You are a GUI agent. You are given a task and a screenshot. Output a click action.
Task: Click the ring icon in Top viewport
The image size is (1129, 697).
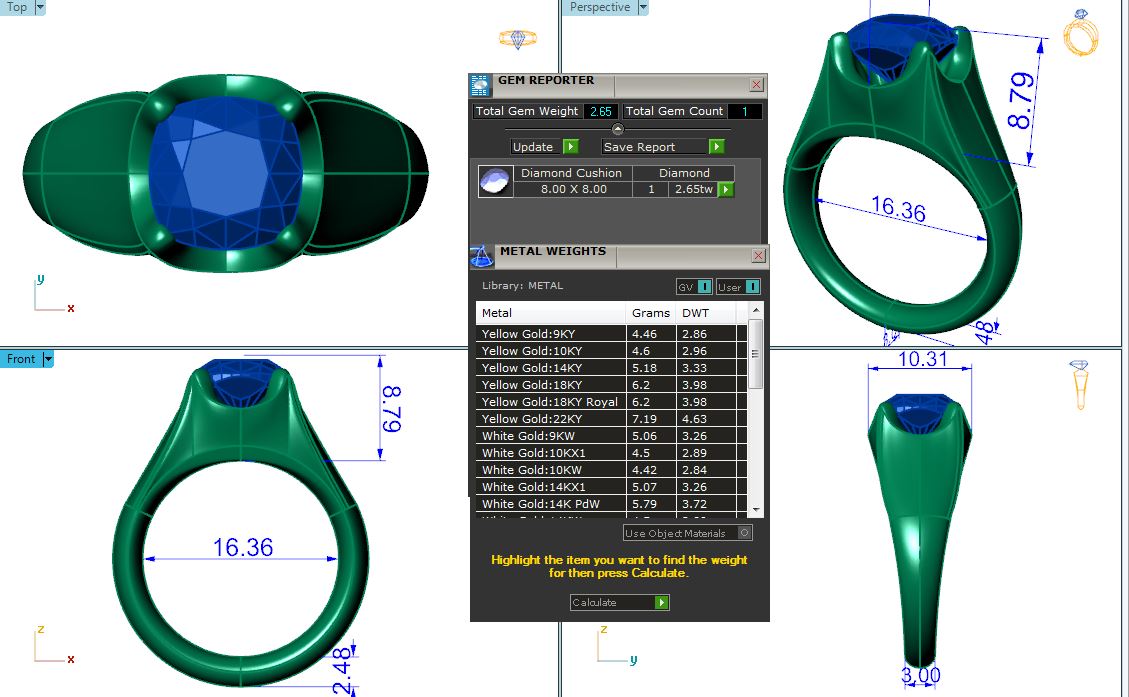517,39
